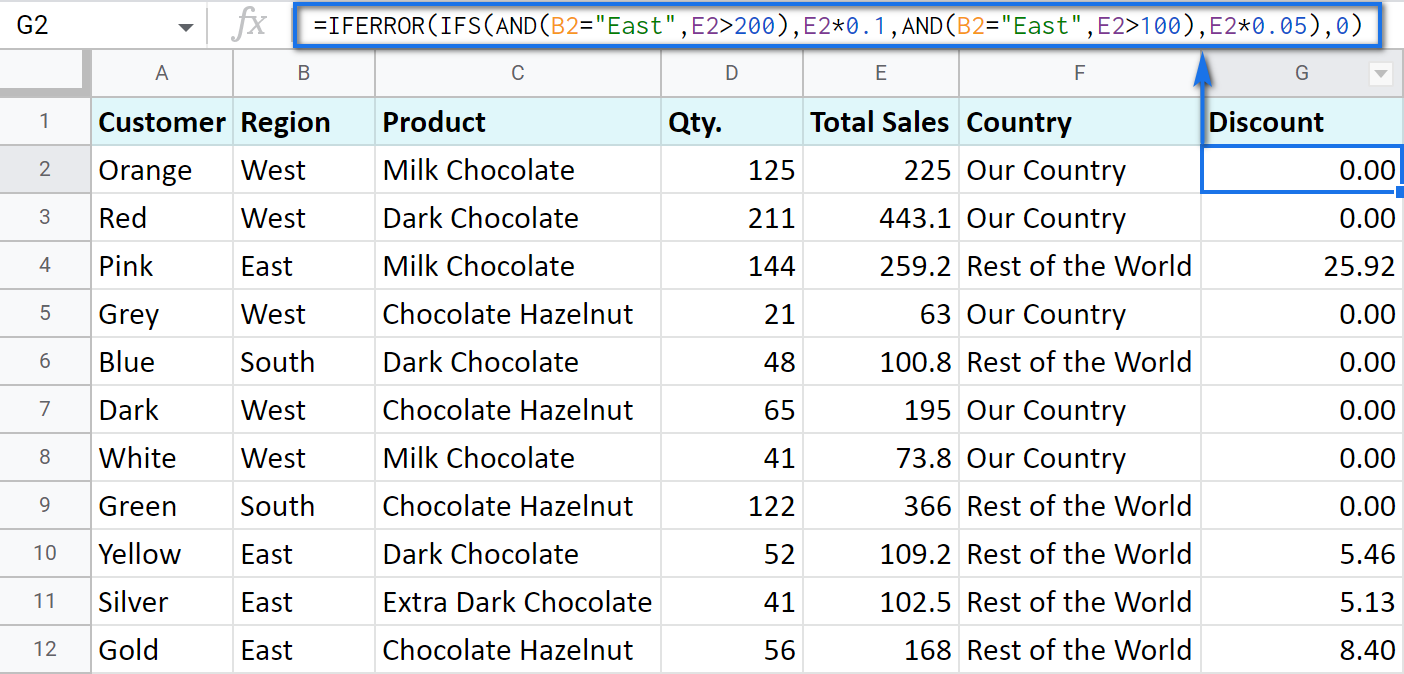Click the Name Box dropdown arrow
This screenshot has height=674, width=1404.
pos(185,25)
